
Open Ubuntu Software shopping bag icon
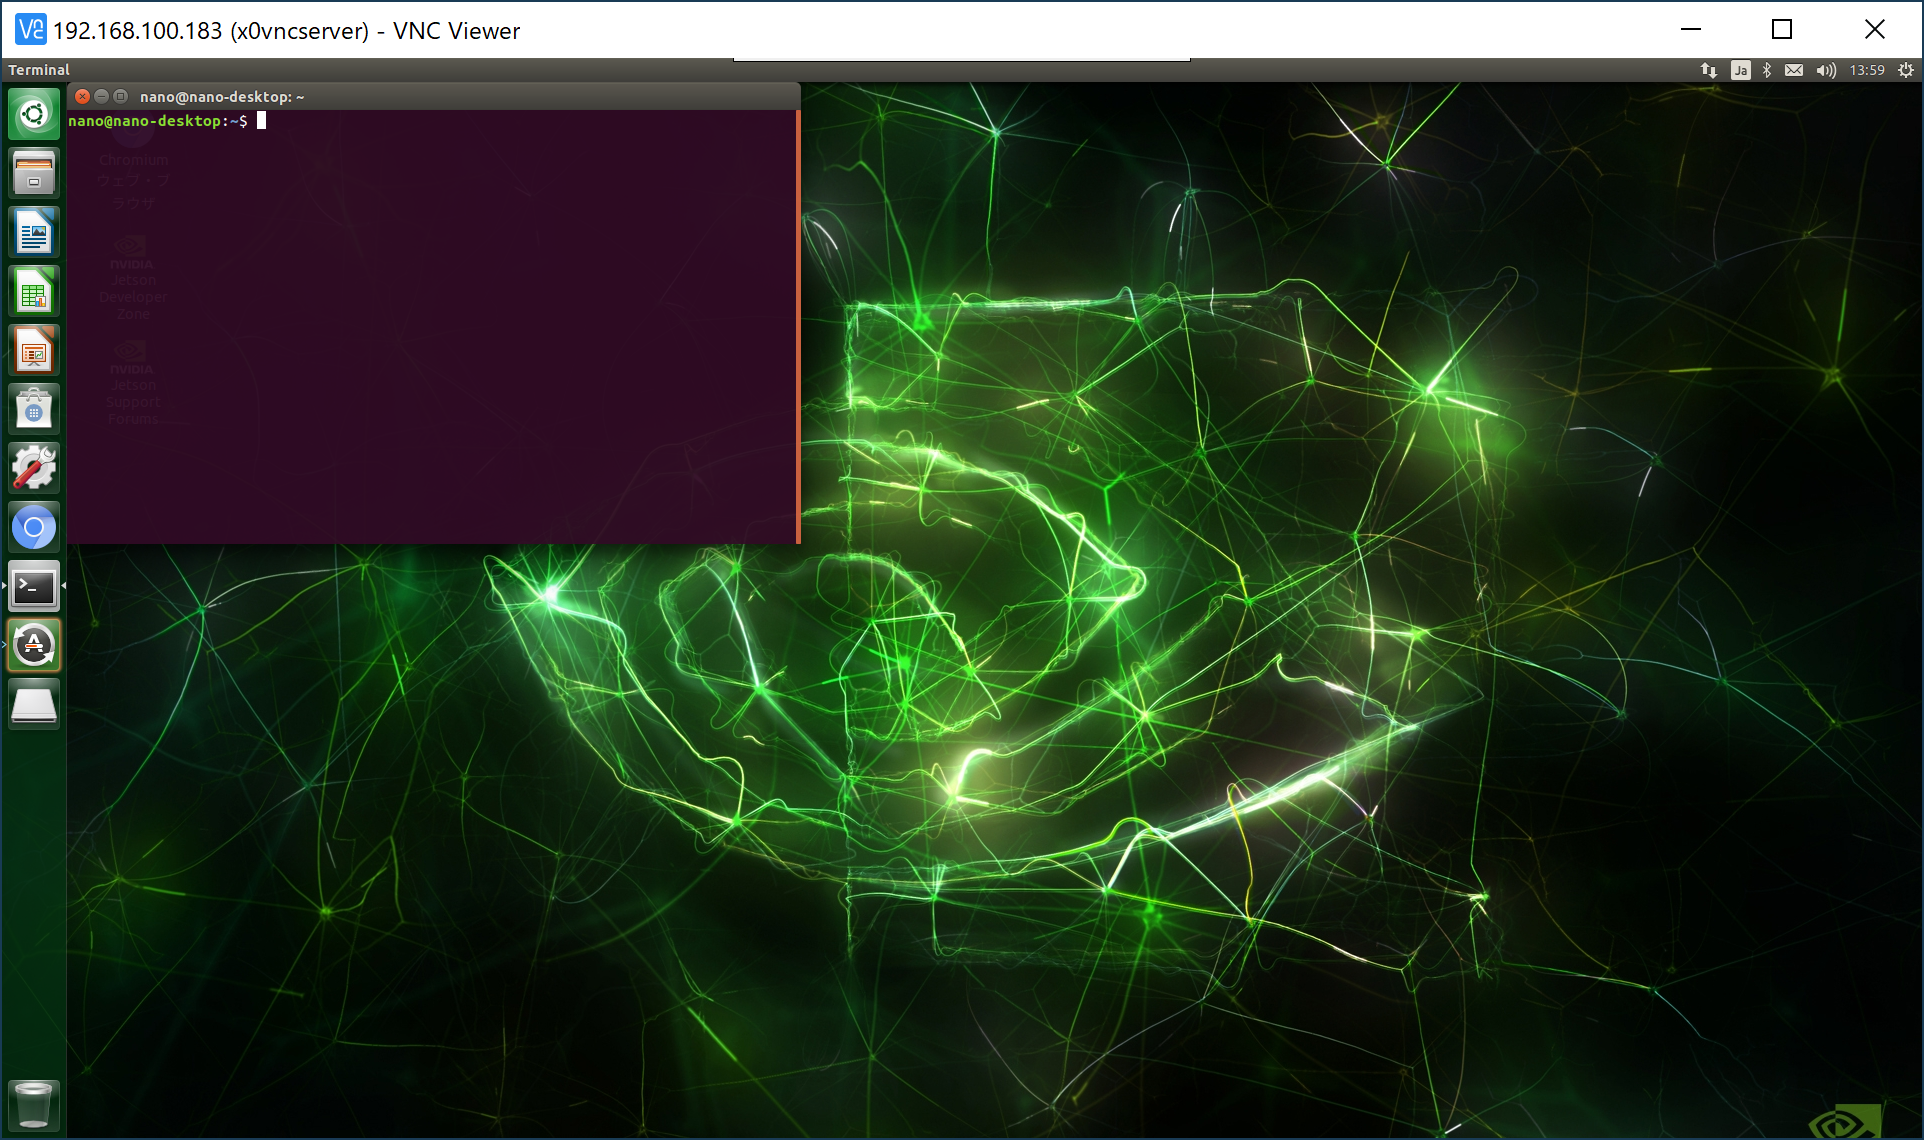pyautogui.click(x=34, y=409)
